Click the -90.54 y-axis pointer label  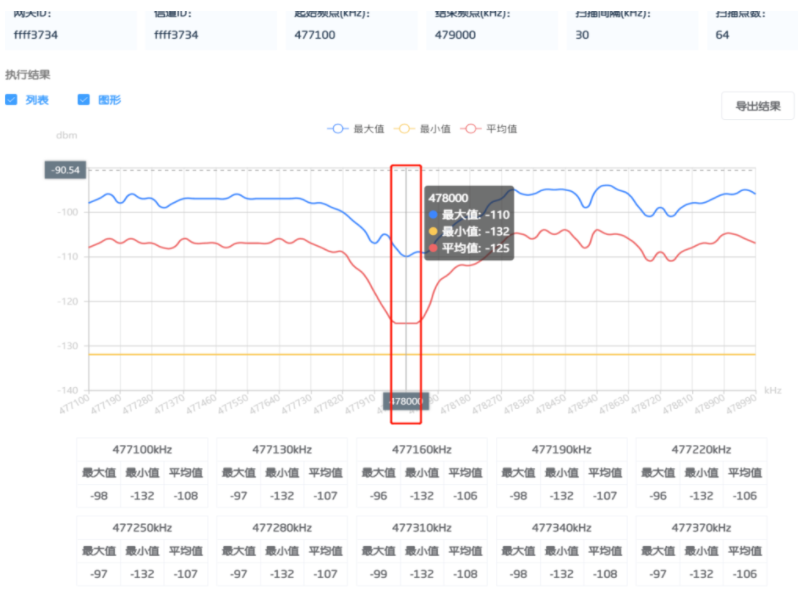coord(66,170)
